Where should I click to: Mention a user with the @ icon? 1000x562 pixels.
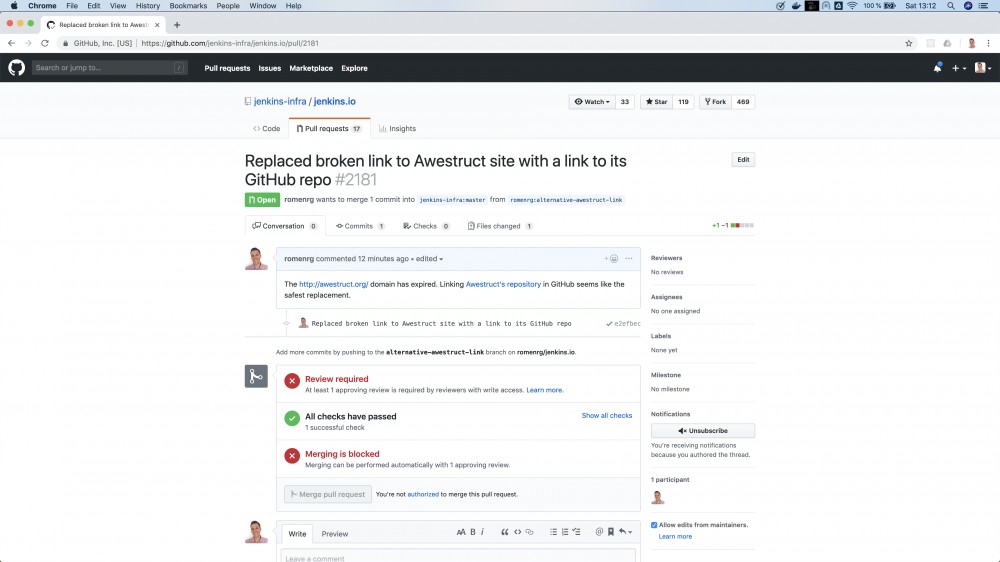tap(599, 532)
